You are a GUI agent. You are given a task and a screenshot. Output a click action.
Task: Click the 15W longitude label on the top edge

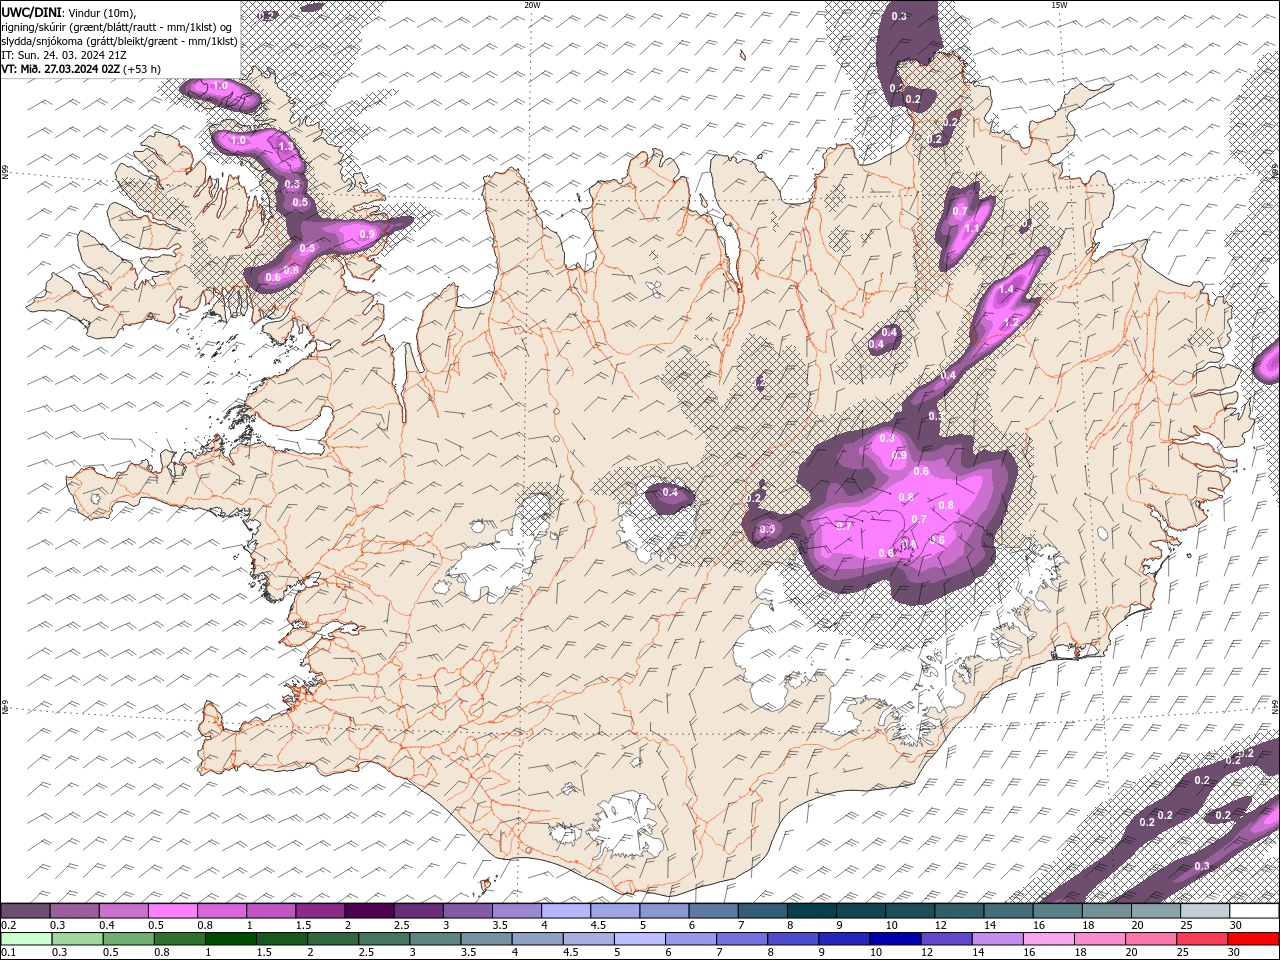click(1058, 5)
